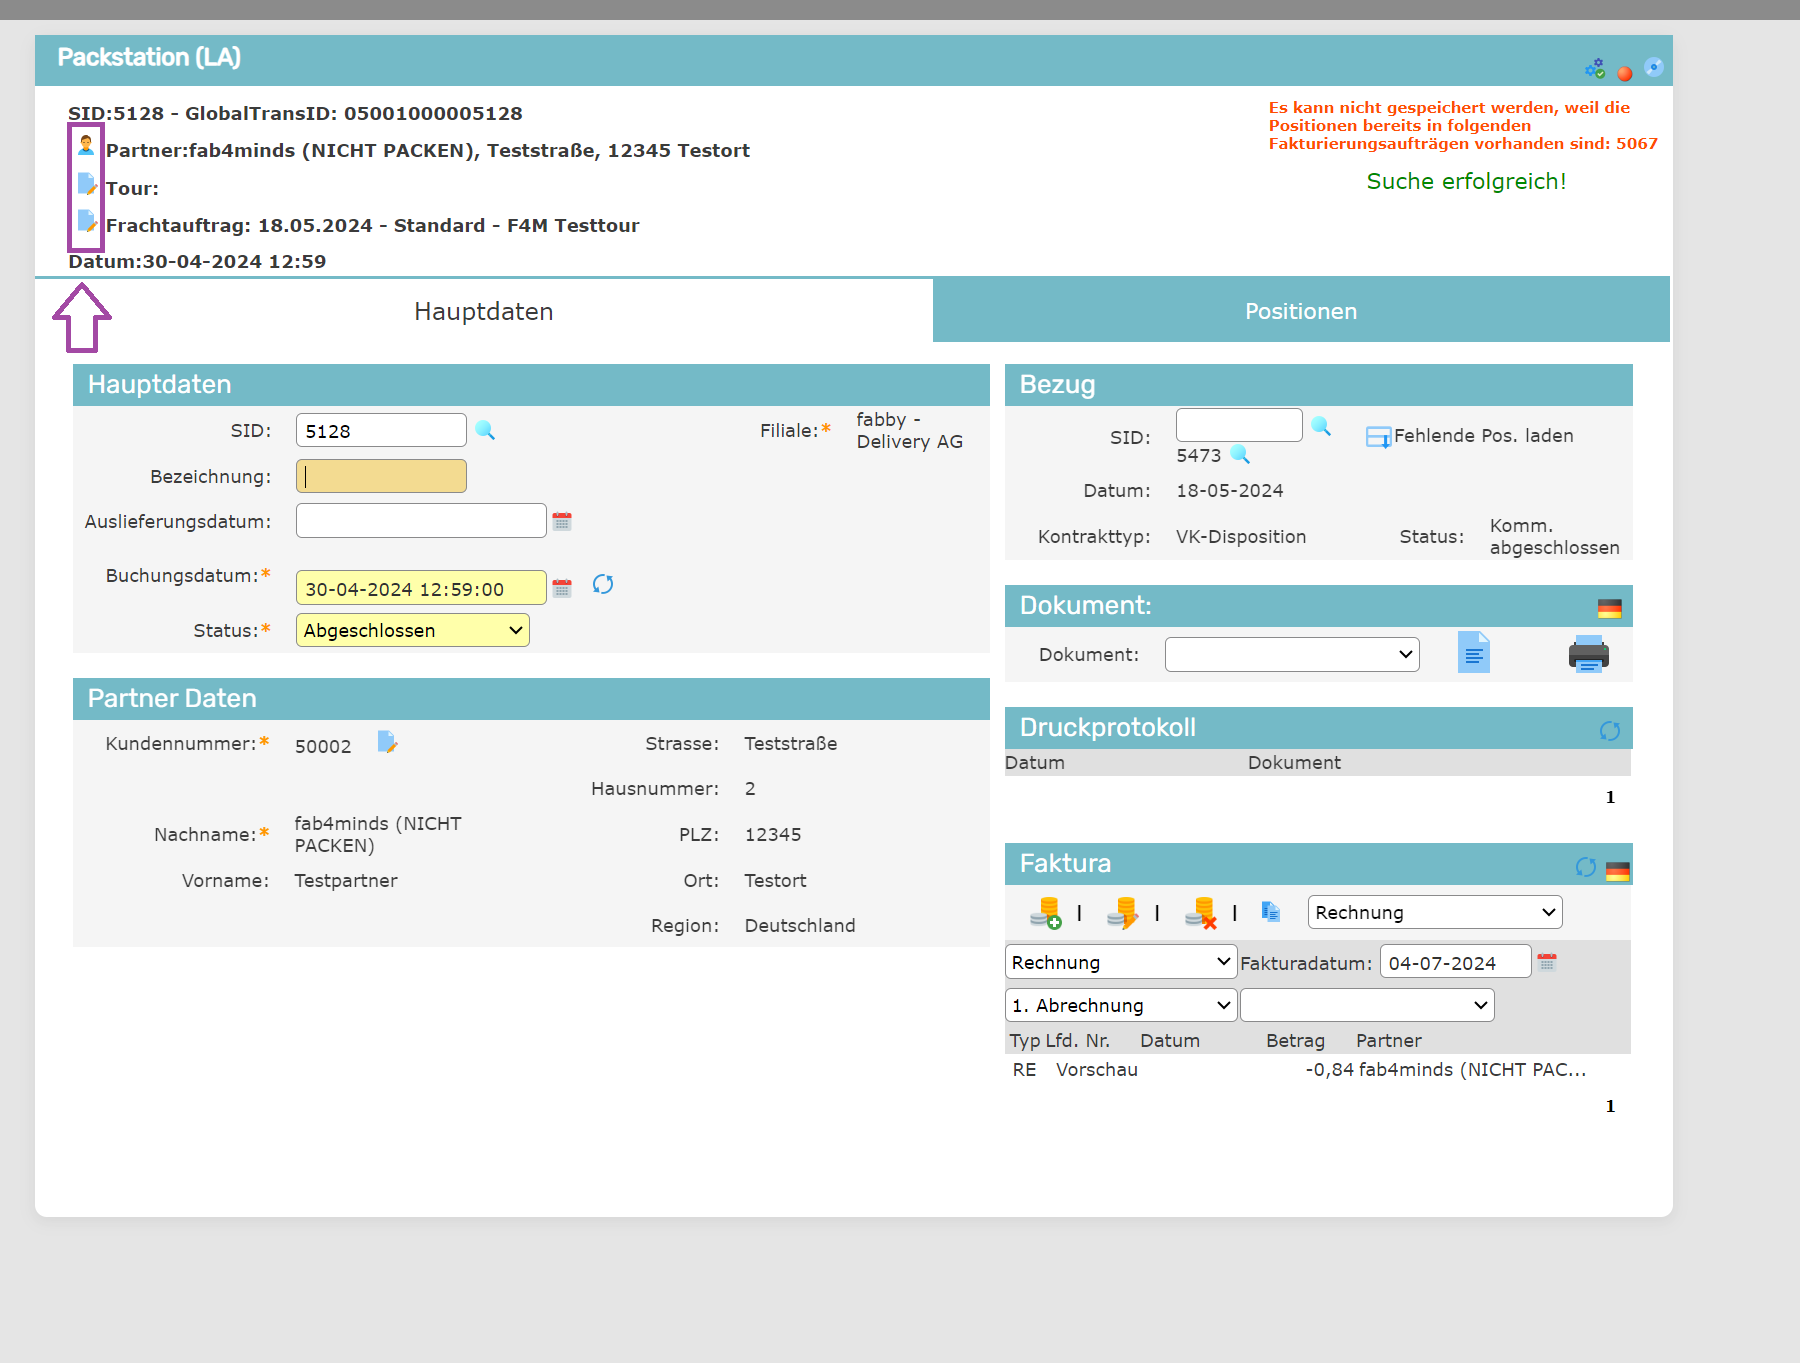This screenshot has width=1800, height=1363.
Task: Click the add invoice coins icon
Action: click(1045, 913)
